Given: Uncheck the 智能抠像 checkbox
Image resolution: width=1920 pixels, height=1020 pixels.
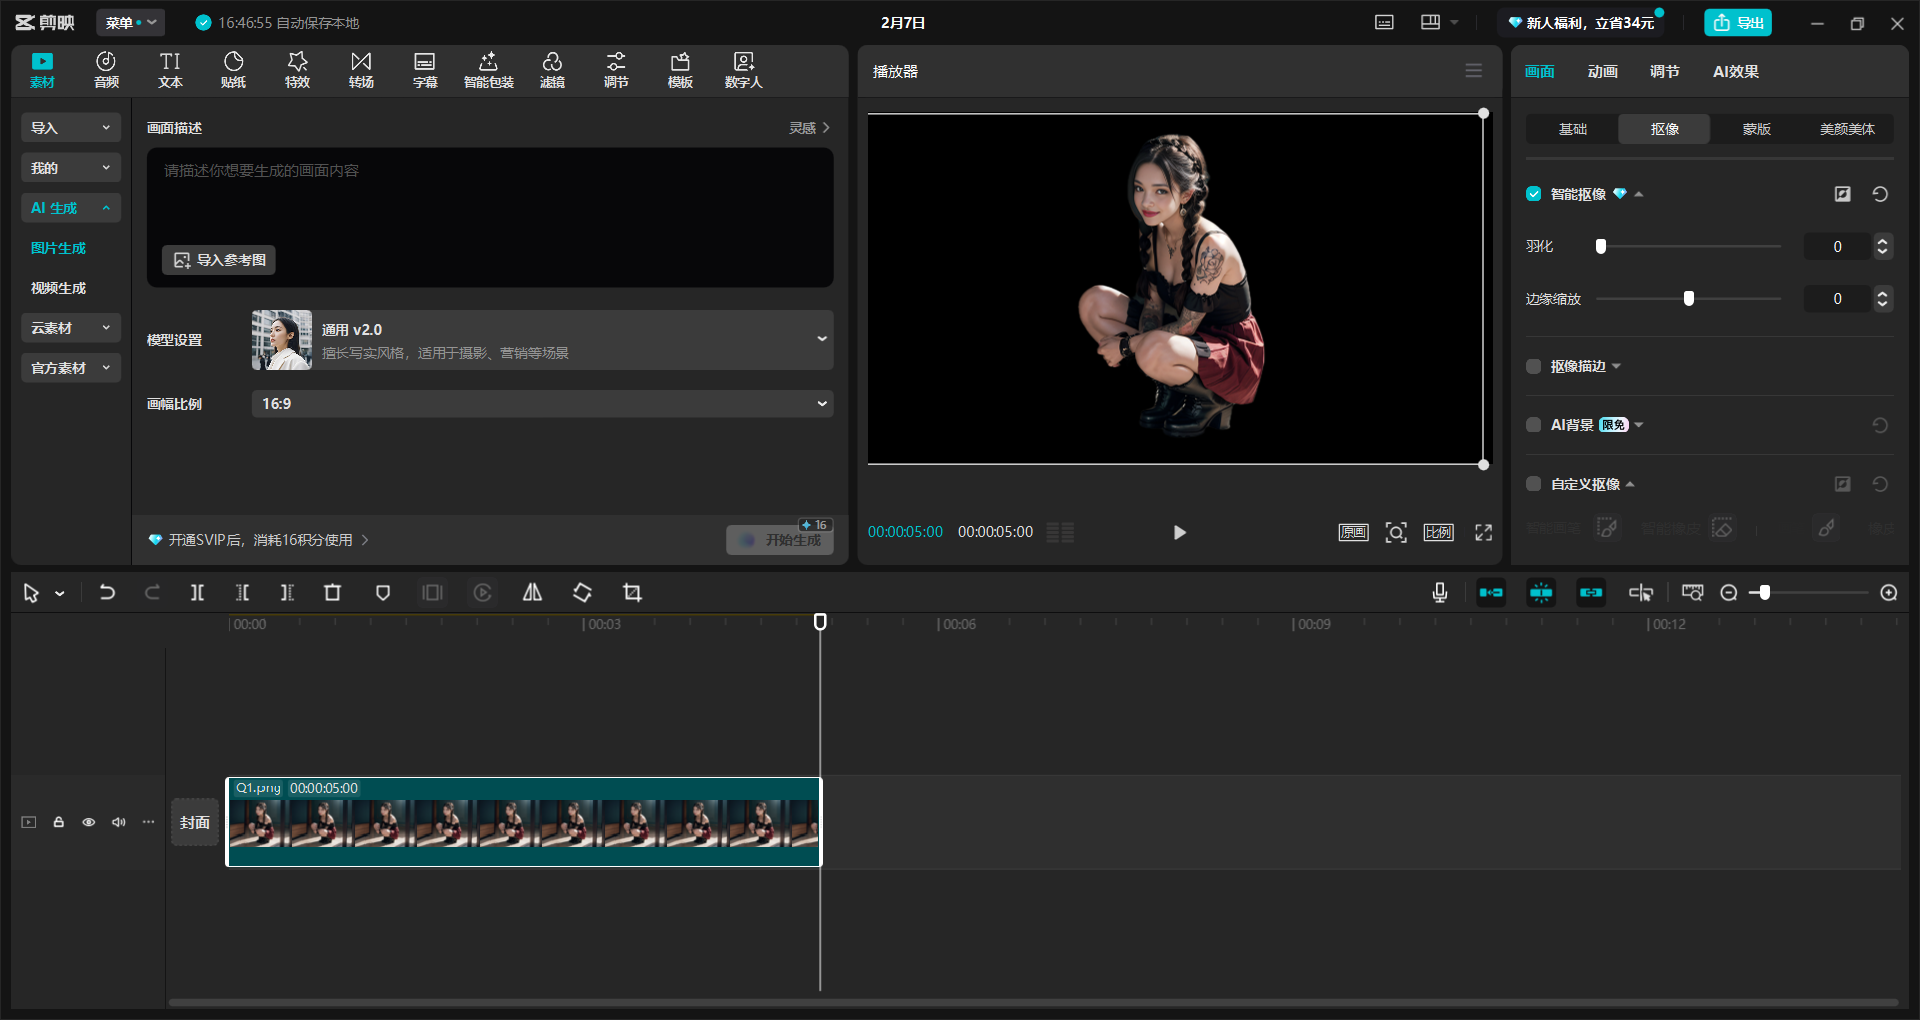Looking at the screenshot, I should (1534, 194).
